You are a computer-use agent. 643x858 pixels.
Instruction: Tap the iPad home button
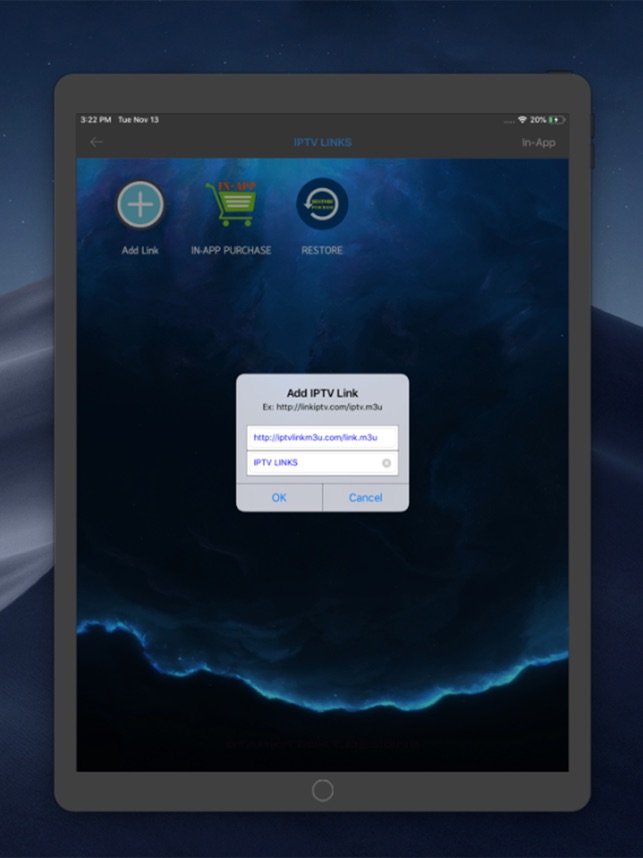[322, 790]
